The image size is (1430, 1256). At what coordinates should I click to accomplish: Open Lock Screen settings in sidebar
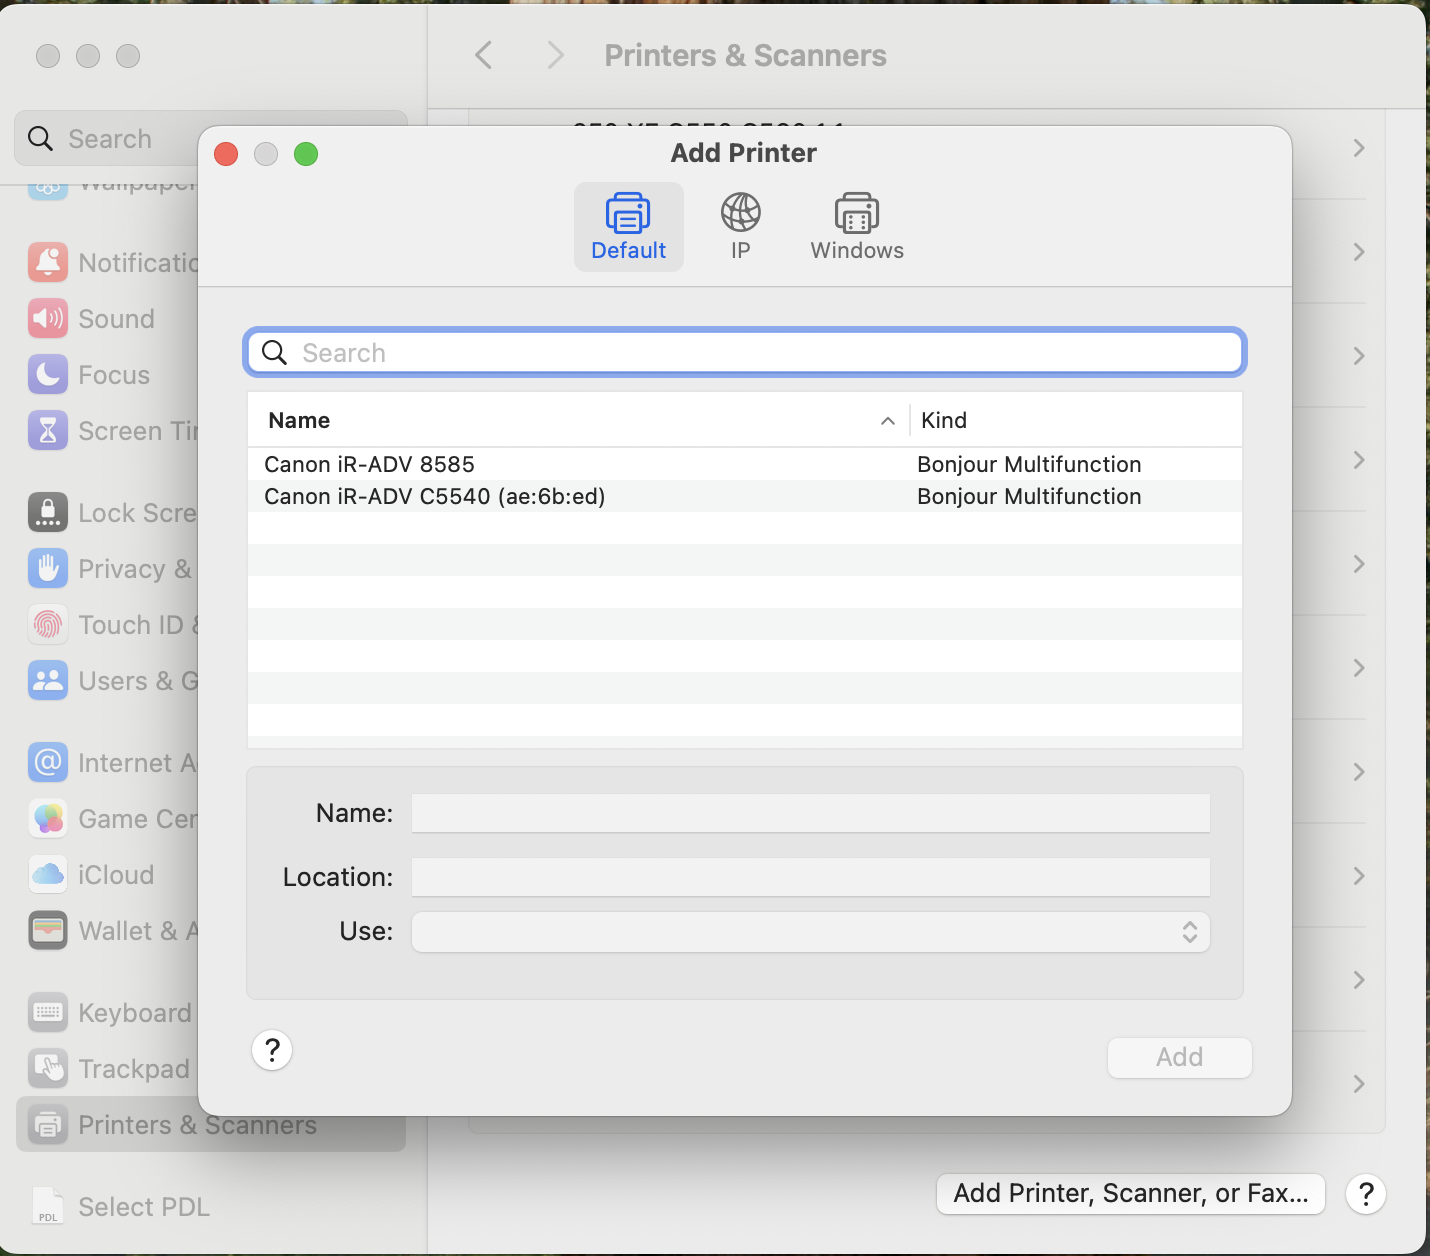pos(47,512)
